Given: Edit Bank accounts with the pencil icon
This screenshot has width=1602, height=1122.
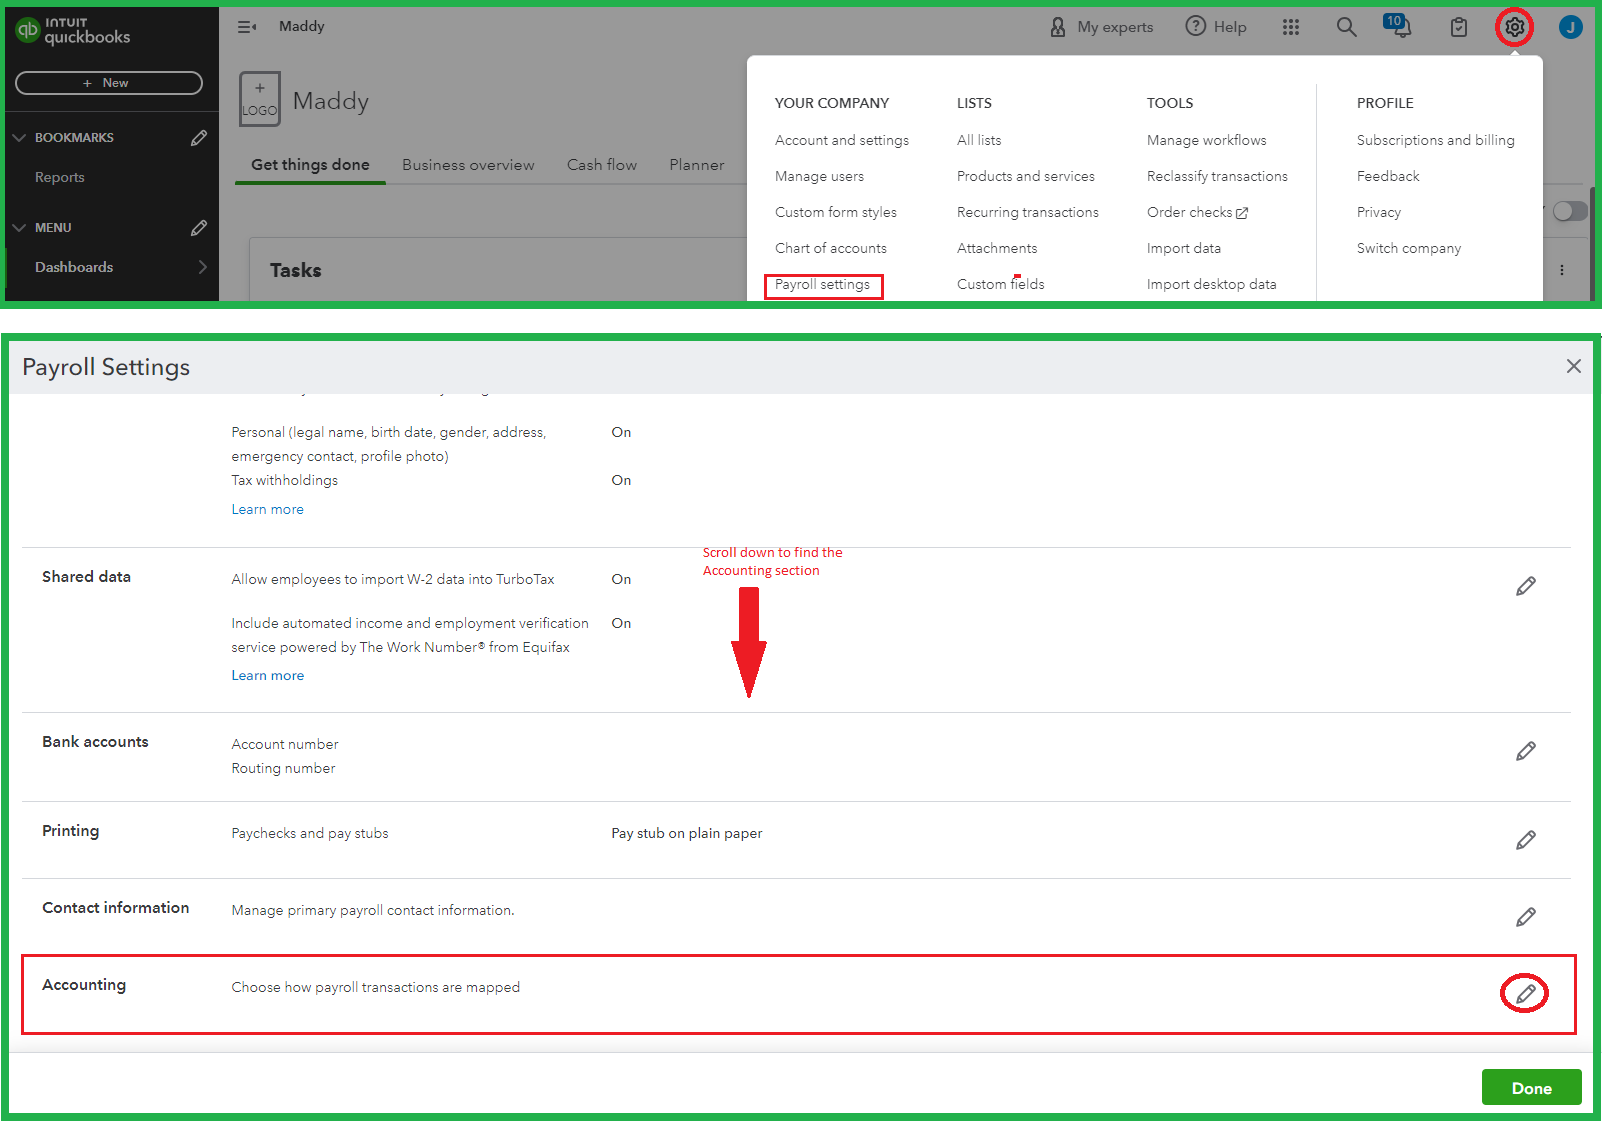Looking at the screenshot, I should [1526, 750].
